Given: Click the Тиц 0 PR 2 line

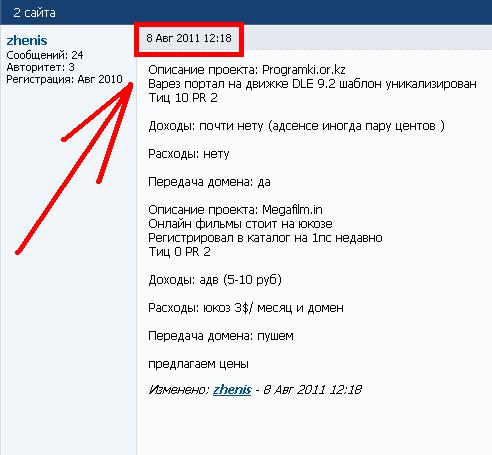Looking at the screenshot, I should (x=179, y=252).
